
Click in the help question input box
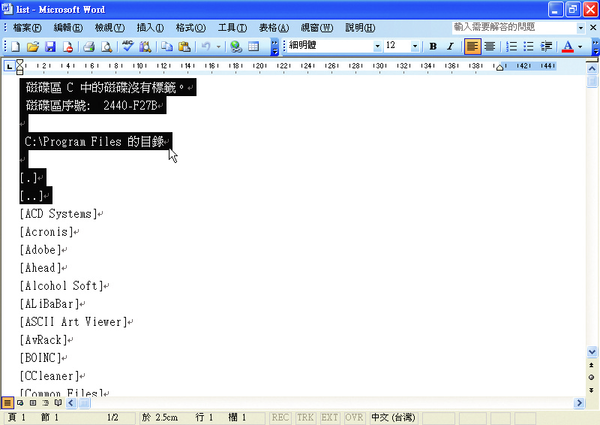click(514, 28)
